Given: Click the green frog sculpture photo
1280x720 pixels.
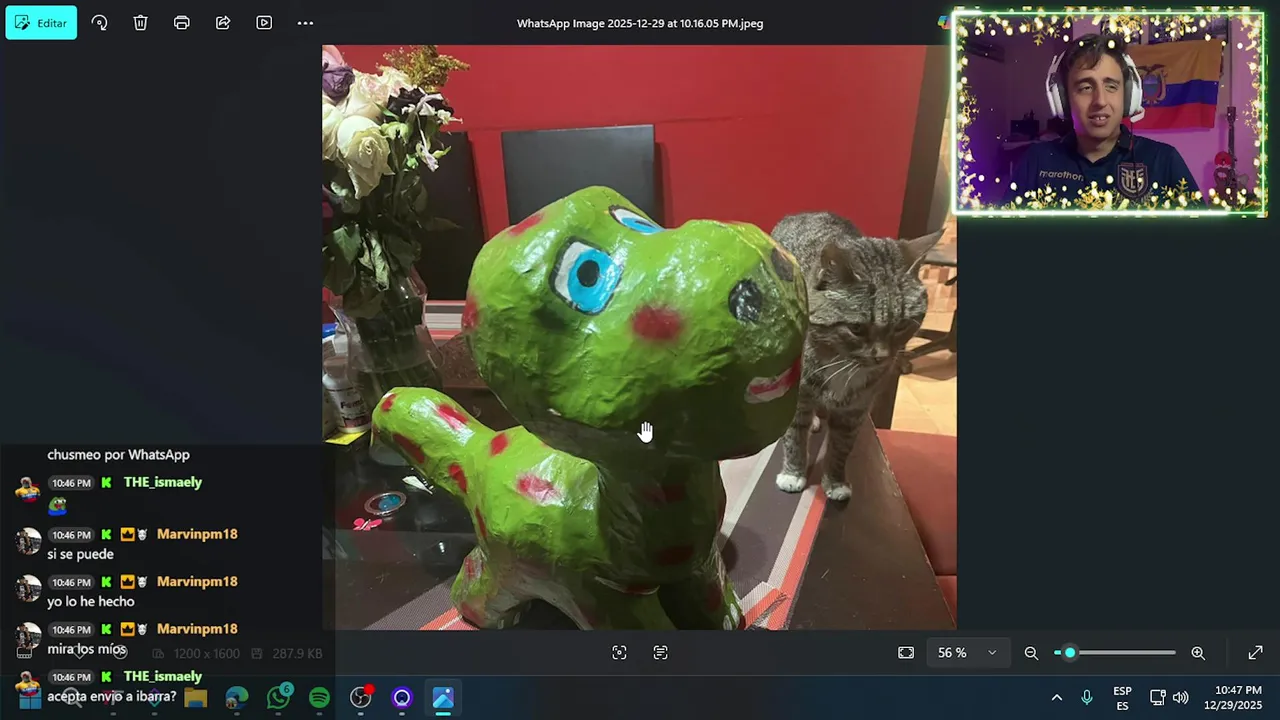Looking at the screenshot, I should point(639,337).
